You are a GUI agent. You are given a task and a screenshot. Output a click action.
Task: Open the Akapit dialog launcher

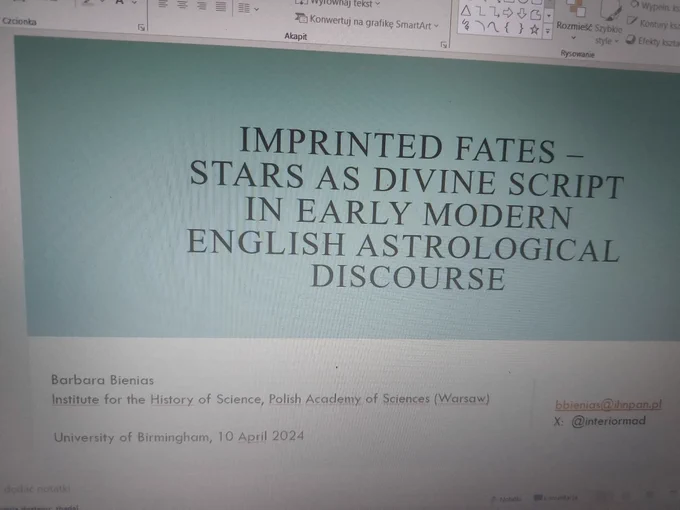pos(443,44)
